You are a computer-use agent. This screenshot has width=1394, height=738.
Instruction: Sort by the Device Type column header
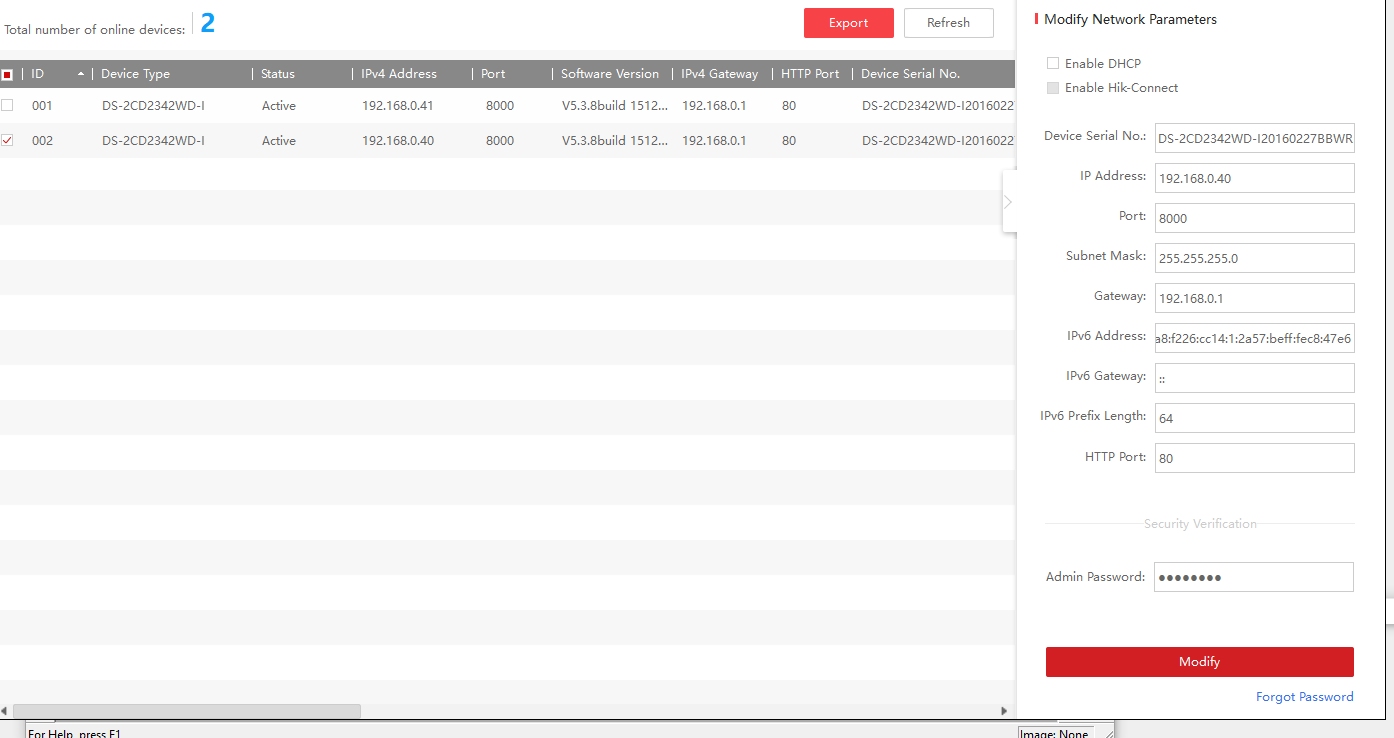pos(136,74)
